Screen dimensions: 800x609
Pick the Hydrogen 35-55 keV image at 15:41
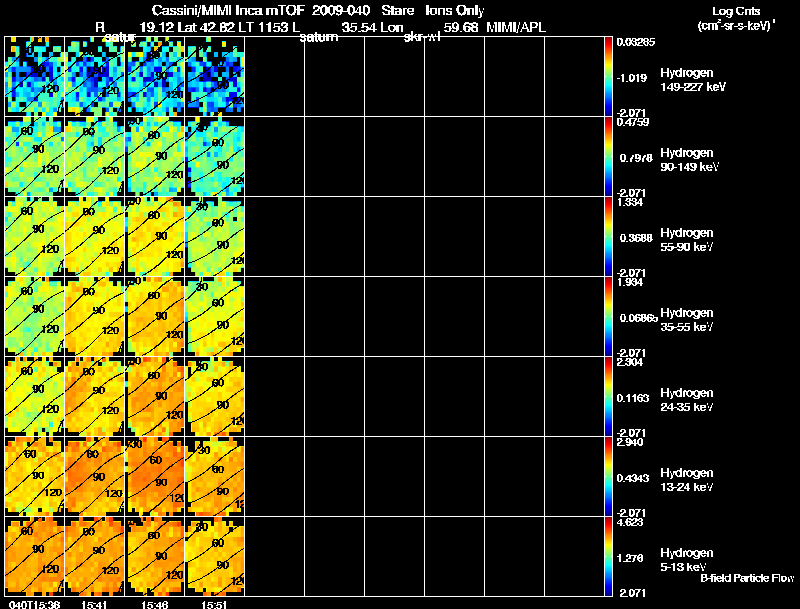click(95, 316)
